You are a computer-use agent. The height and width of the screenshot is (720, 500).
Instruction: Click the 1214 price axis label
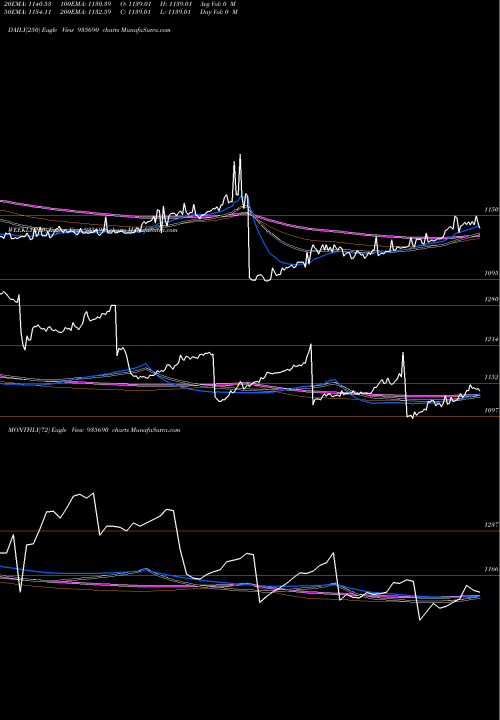[x=492, y=339]
